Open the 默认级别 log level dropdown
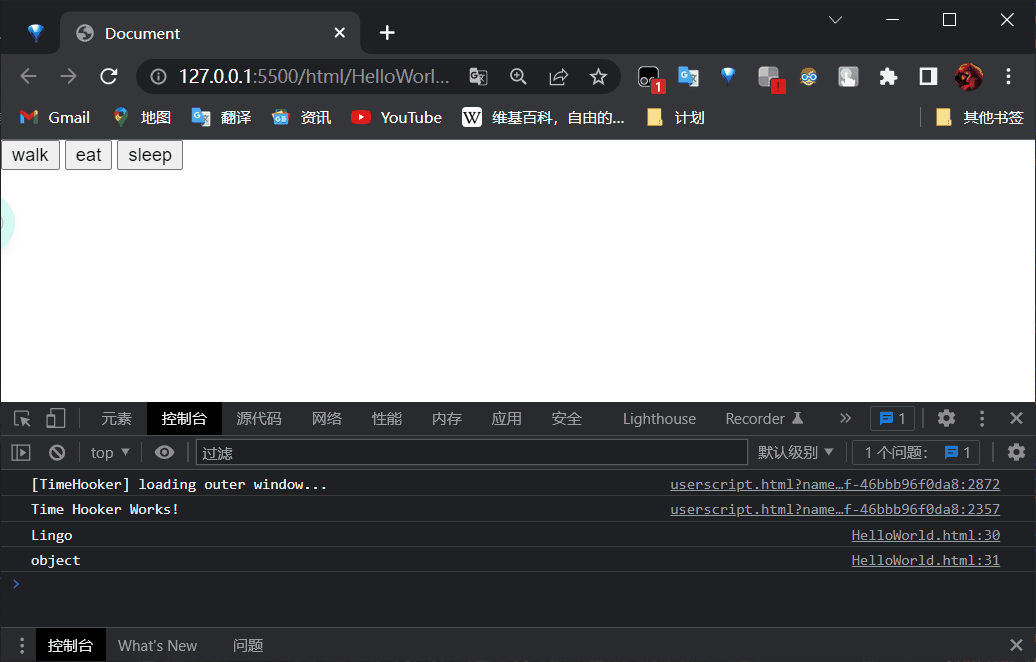Image resolution: width=1036 pixels, height=662 pixels. (x=796, y=453)
